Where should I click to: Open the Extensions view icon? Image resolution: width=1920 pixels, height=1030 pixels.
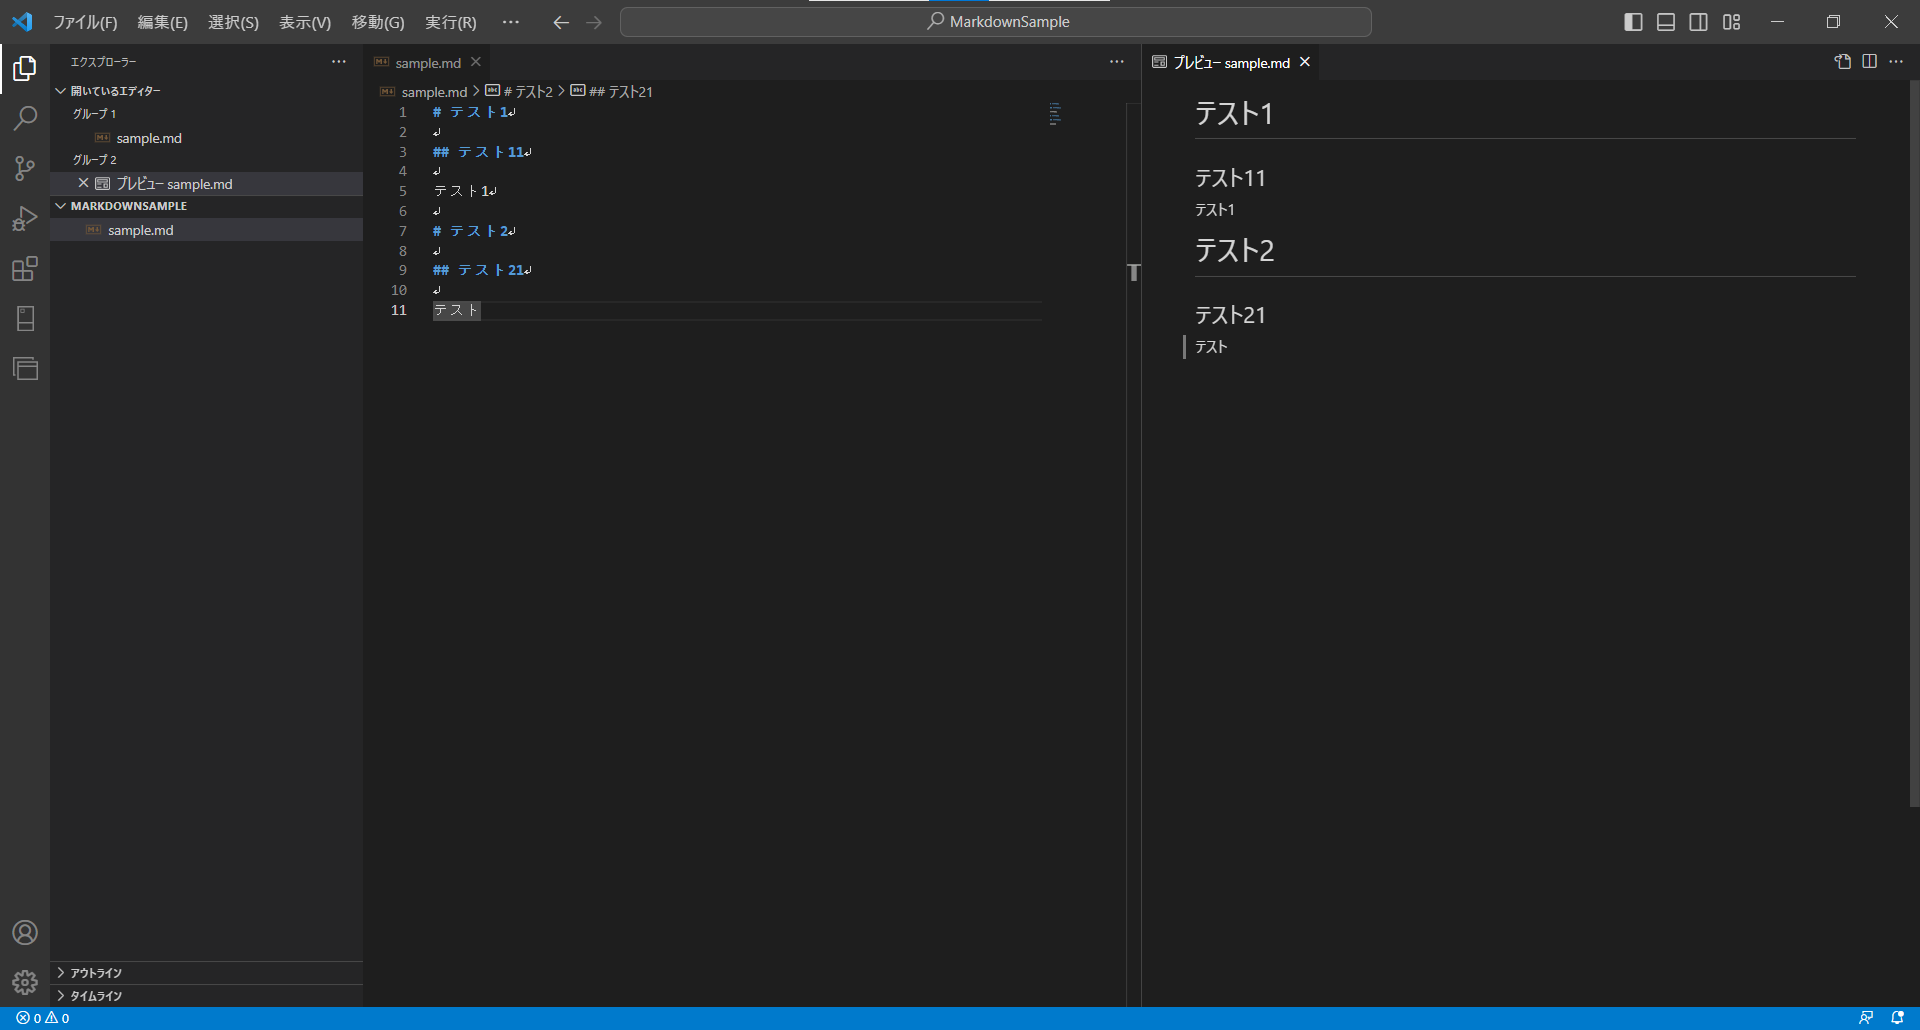pos(25,268)
